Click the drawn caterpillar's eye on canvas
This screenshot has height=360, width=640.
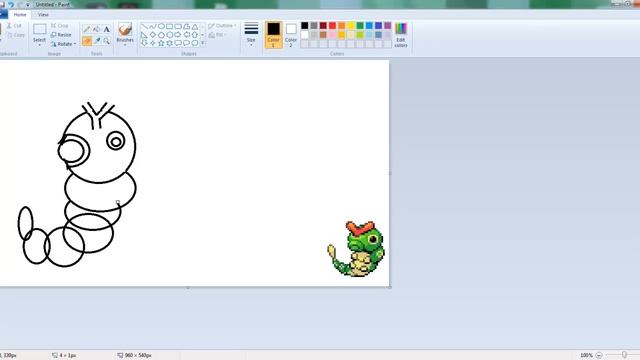pos(116,141)
